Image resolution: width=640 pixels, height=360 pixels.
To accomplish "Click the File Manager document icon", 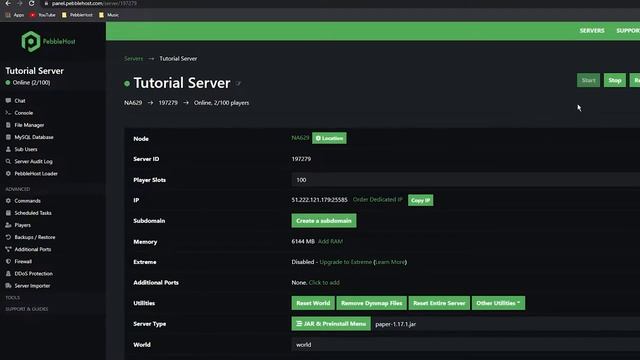I will pyautogui.click(x=8, y=125).
